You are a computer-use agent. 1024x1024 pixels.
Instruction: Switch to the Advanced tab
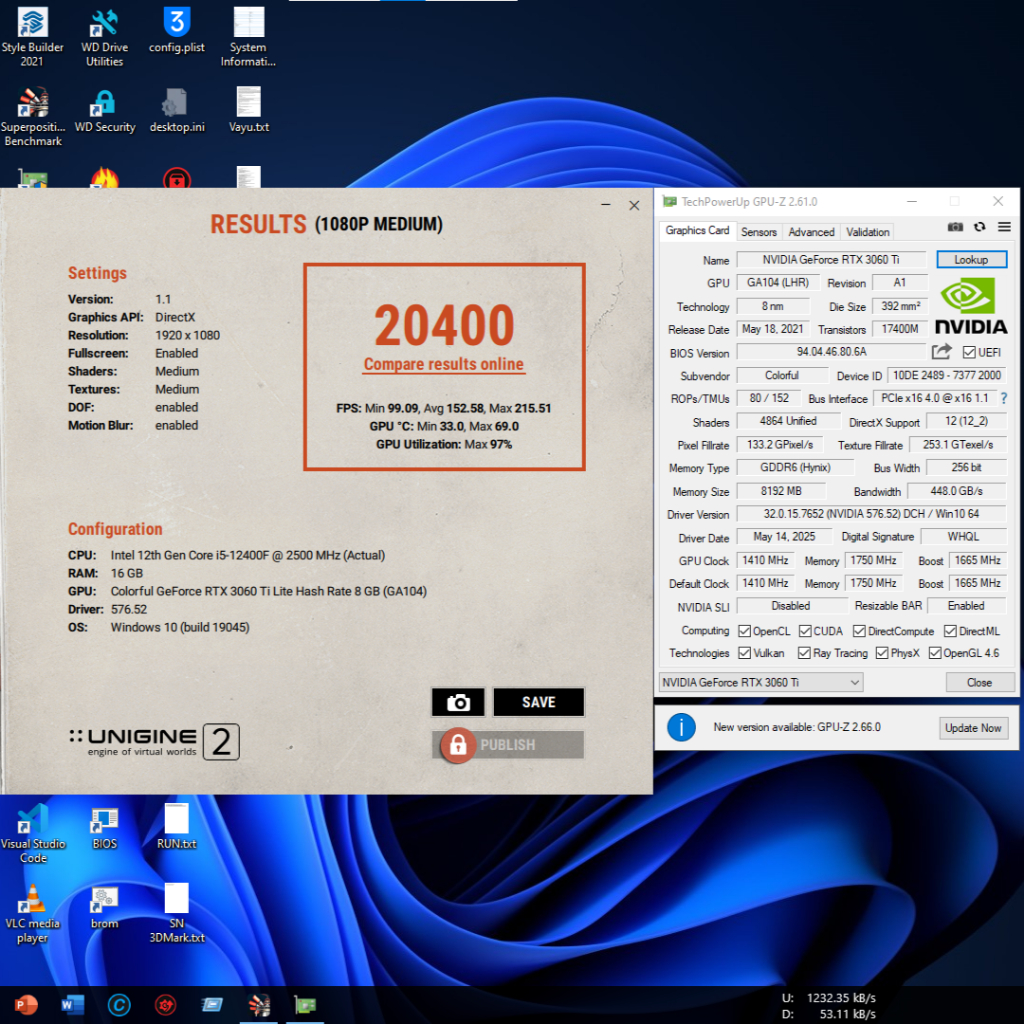811,232
